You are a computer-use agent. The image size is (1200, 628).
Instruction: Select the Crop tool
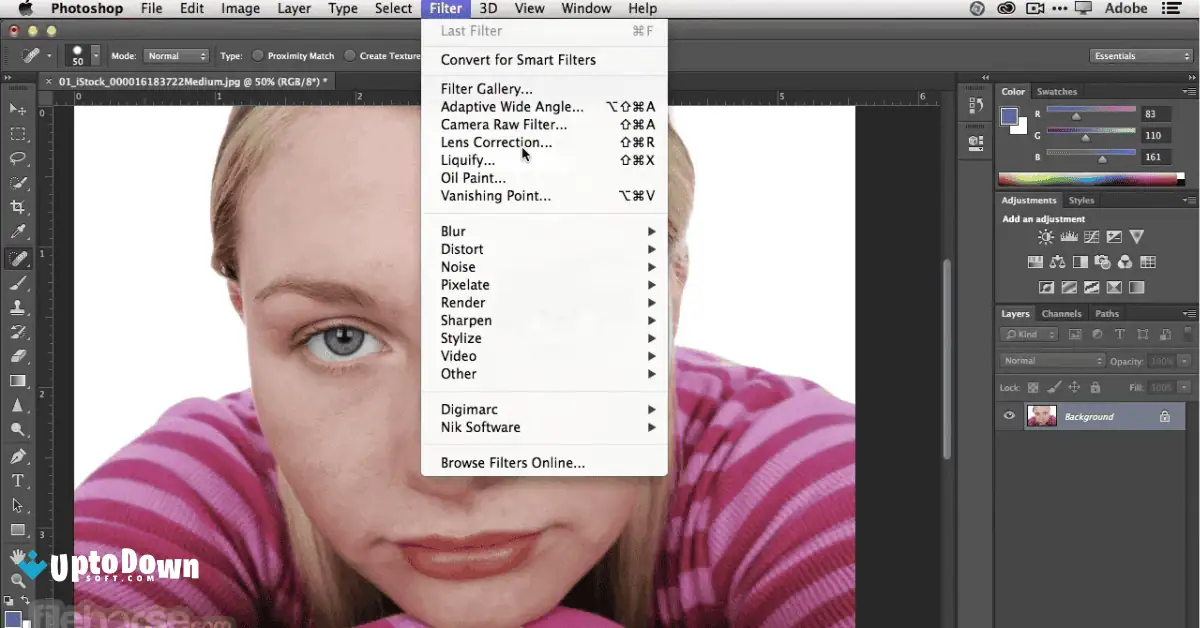[x=18, y=207]
